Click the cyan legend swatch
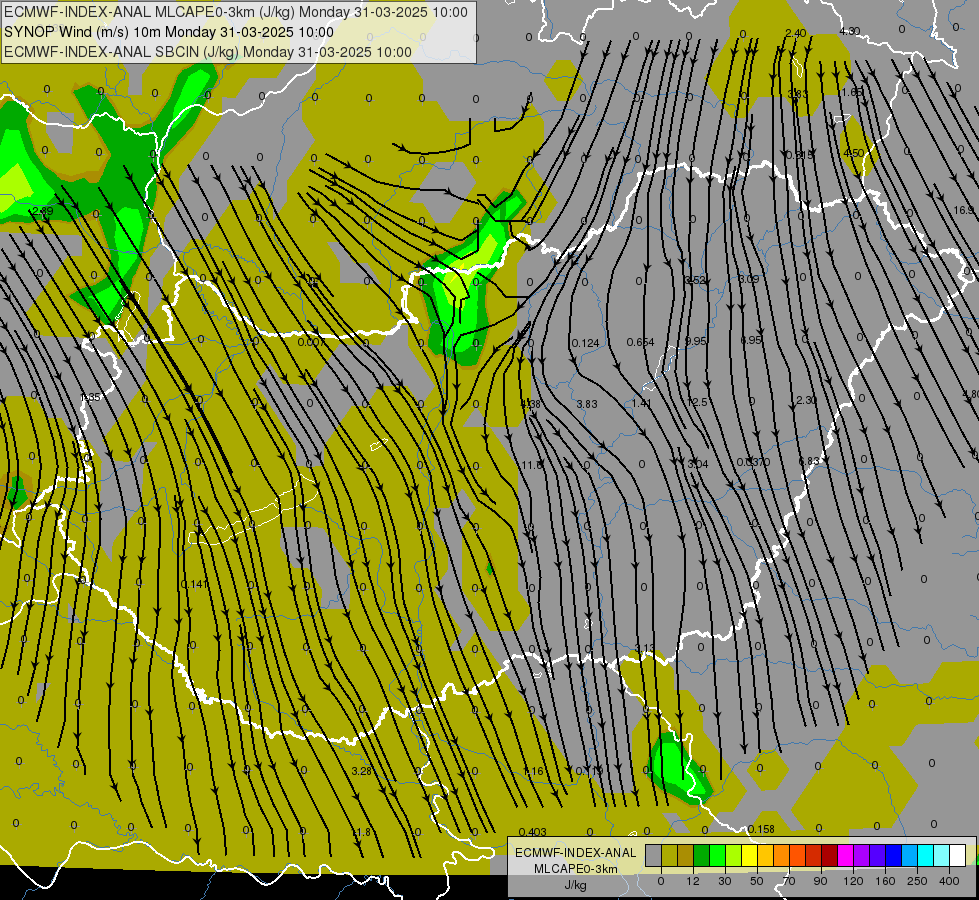Viewport: 979px width, 900px height. point(925,856)
